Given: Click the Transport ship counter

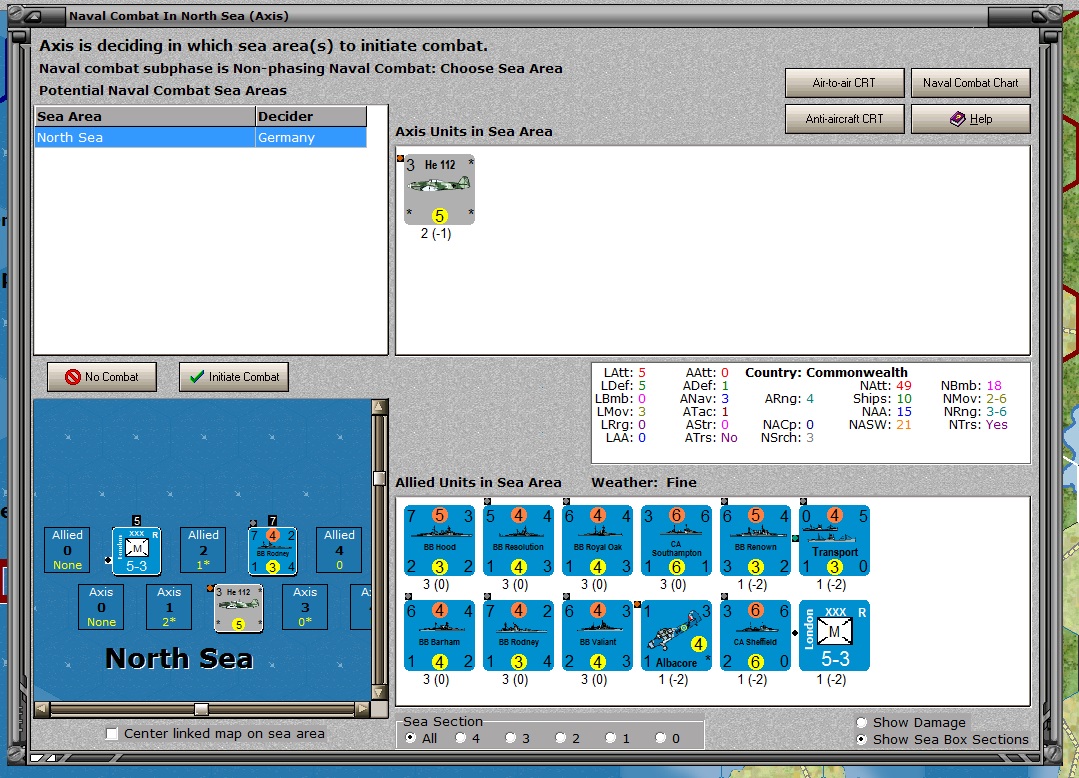Looking at the screenshot, I should [x=834, y=541].
